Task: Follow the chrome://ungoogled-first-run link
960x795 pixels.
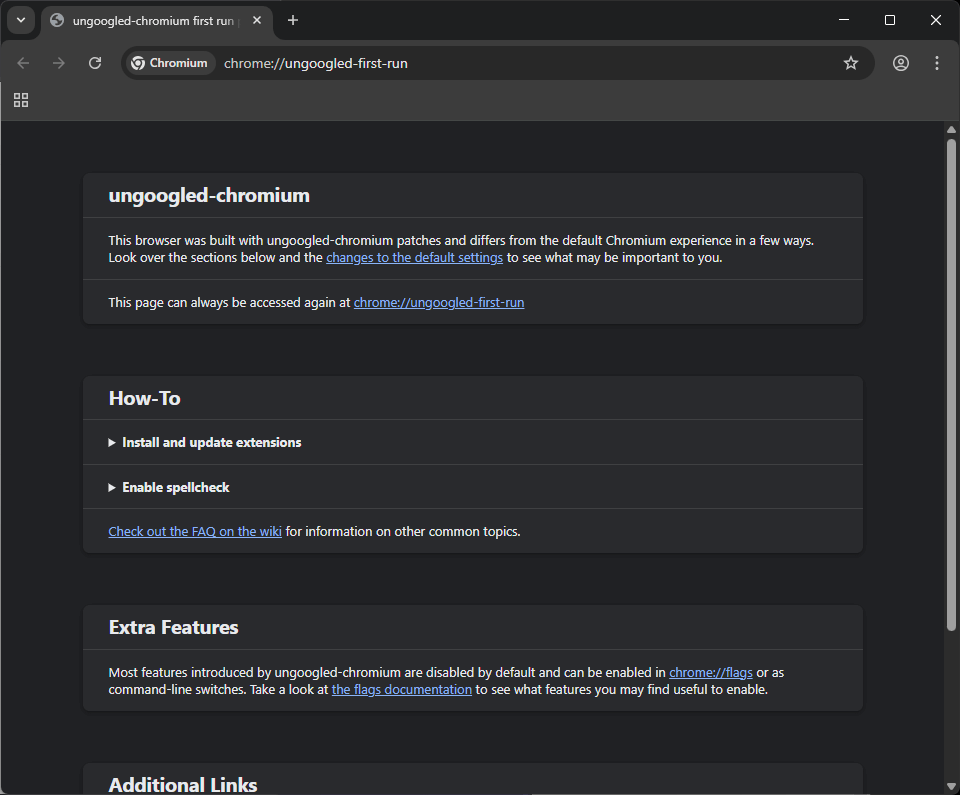Action: (x=439, y=303)
